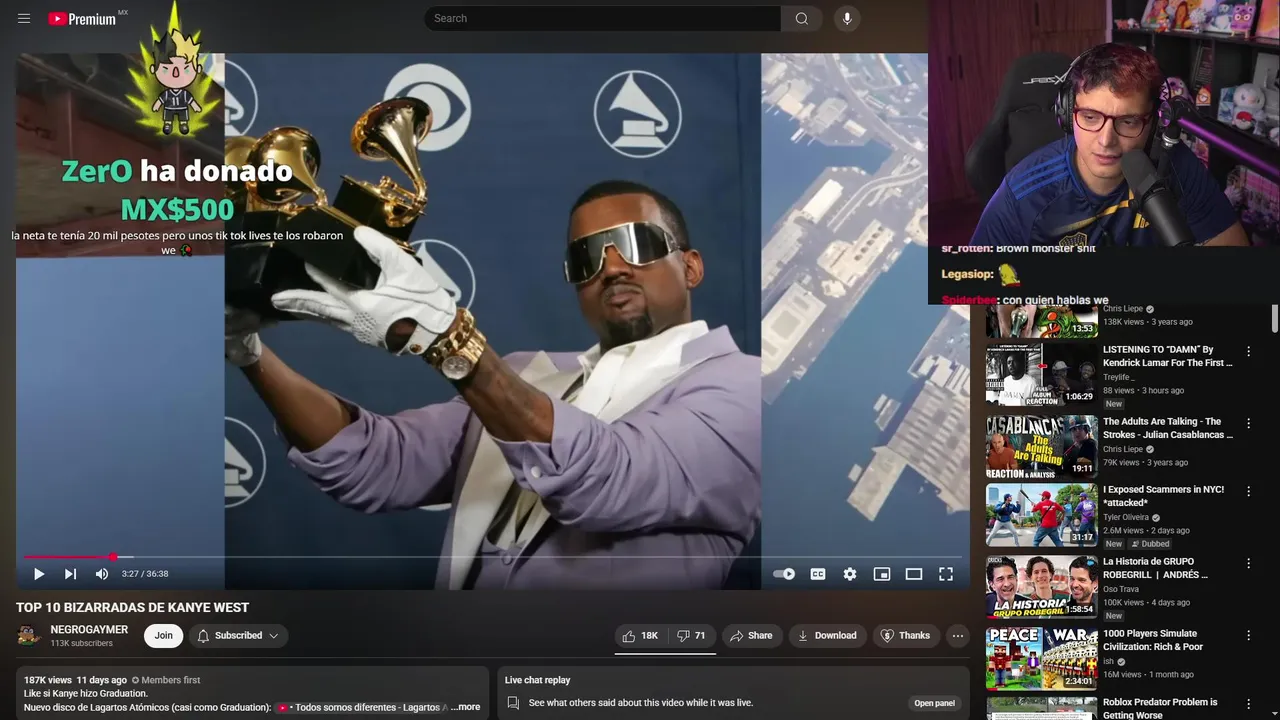
Task: Open the live chat replay panel
Action: tap(934, 703)
